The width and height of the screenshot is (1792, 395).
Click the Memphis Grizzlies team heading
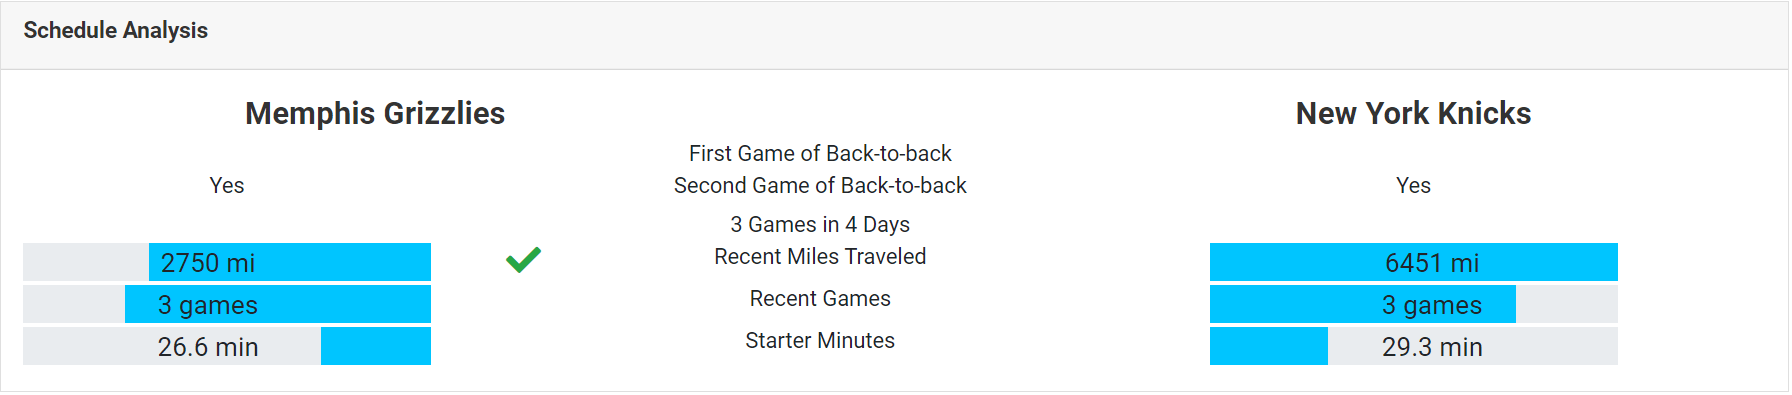coord(375,113)
